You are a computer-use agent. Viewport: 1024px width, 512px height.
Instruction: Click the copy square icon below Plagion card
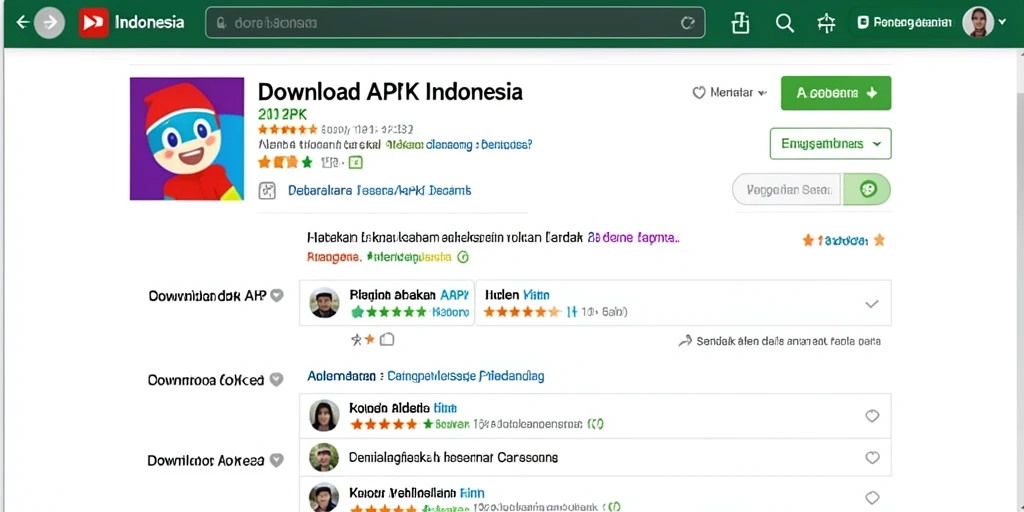point(387,339)
